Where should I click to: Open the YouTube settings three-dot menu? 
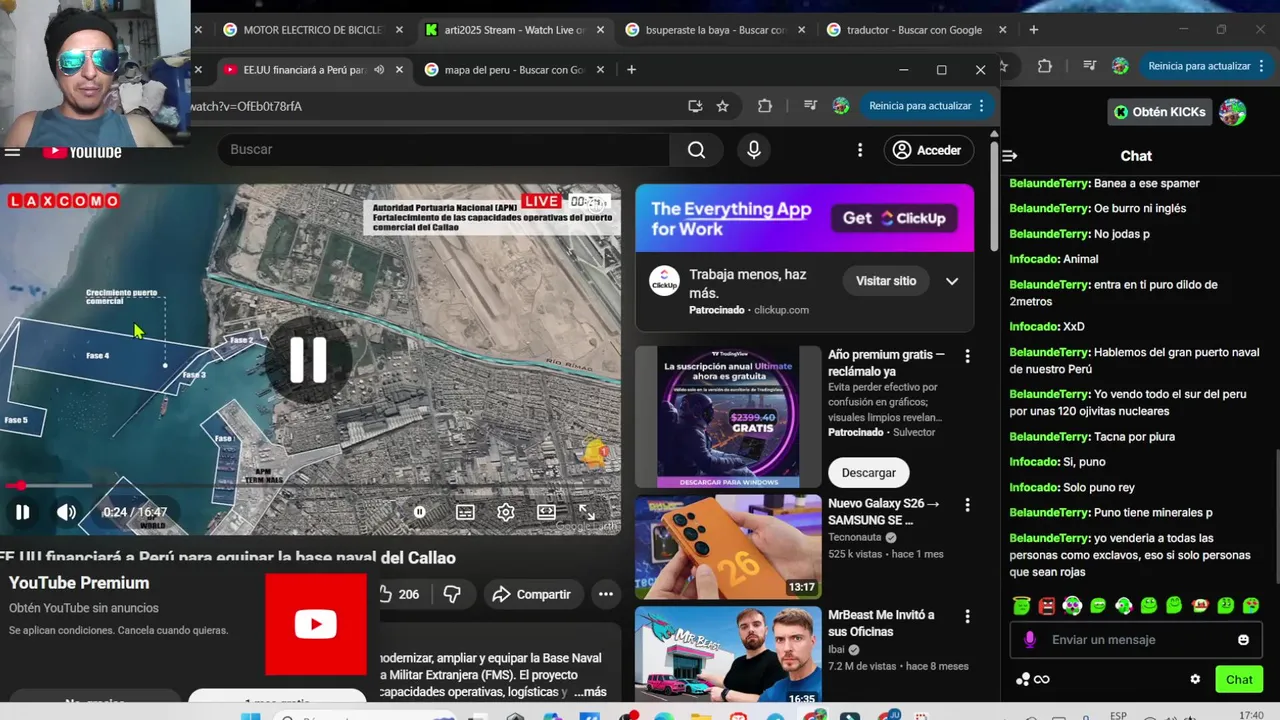[x=860, y=149]
